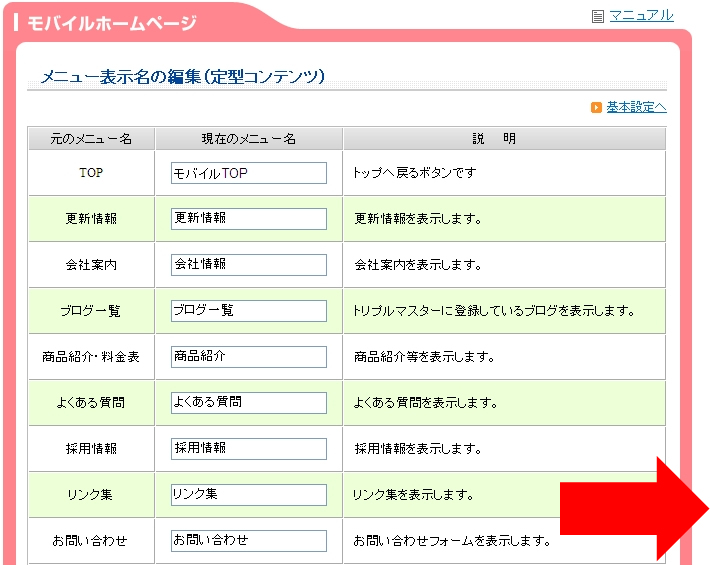The image size is (710, 565).
Task: Click the モバイルTOP menu name field
Action: tap(249, 173)
